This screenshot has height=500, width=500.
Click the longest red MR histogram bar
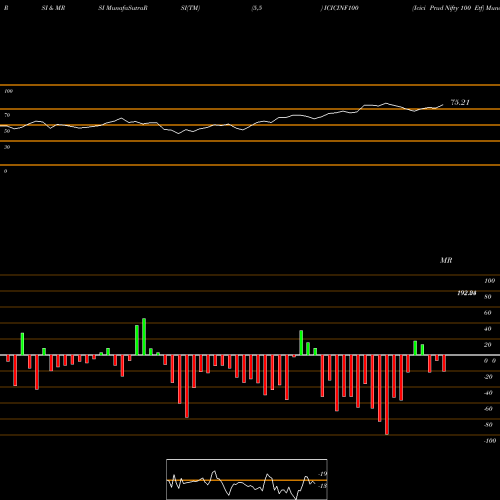click(x=387, y=395)
